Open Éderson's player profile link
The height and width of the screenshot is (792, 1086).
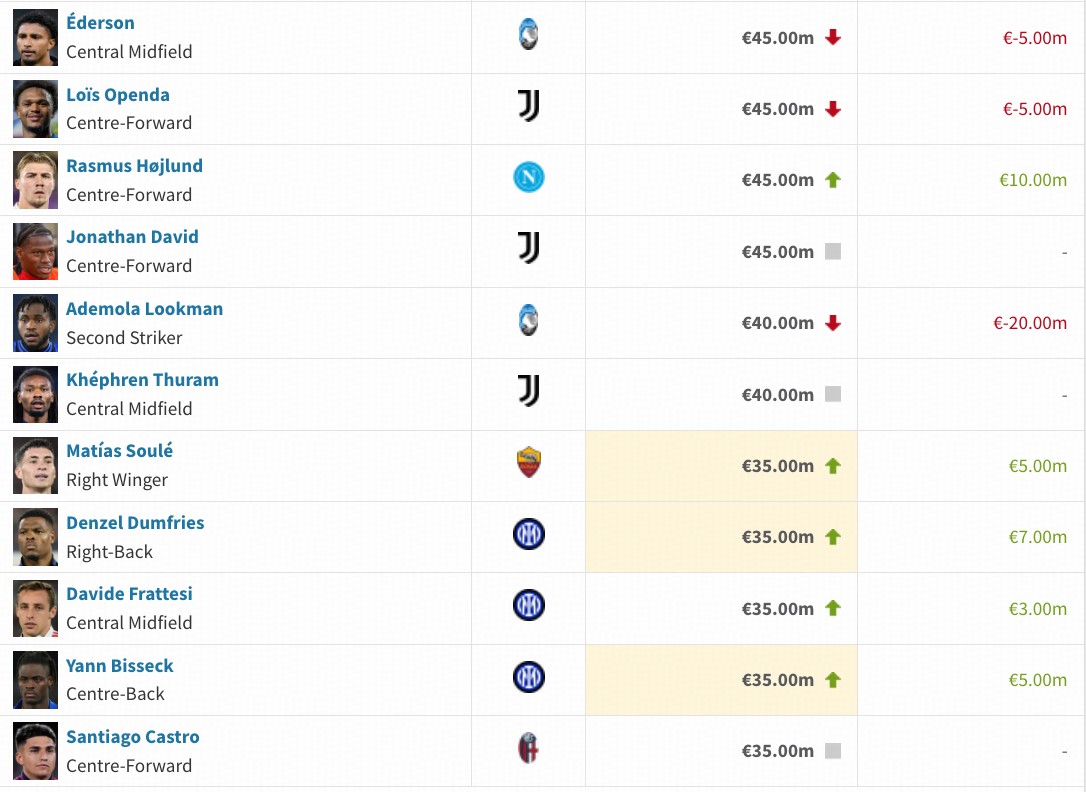[x=100, y=23]
